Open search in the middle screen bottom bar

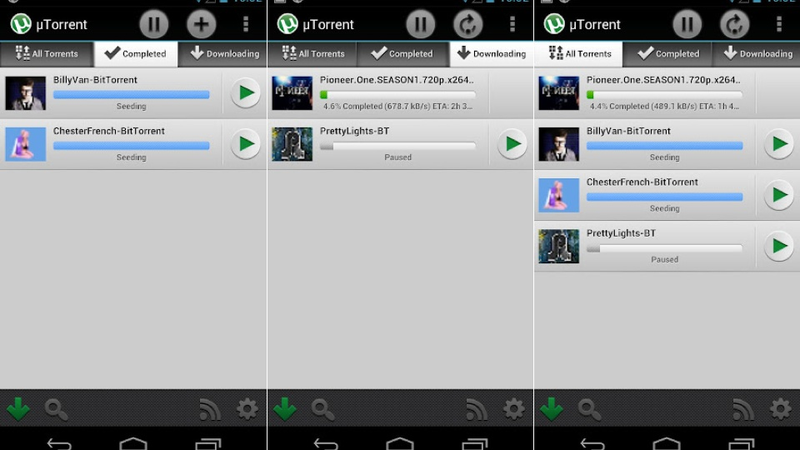pos(323,409)
